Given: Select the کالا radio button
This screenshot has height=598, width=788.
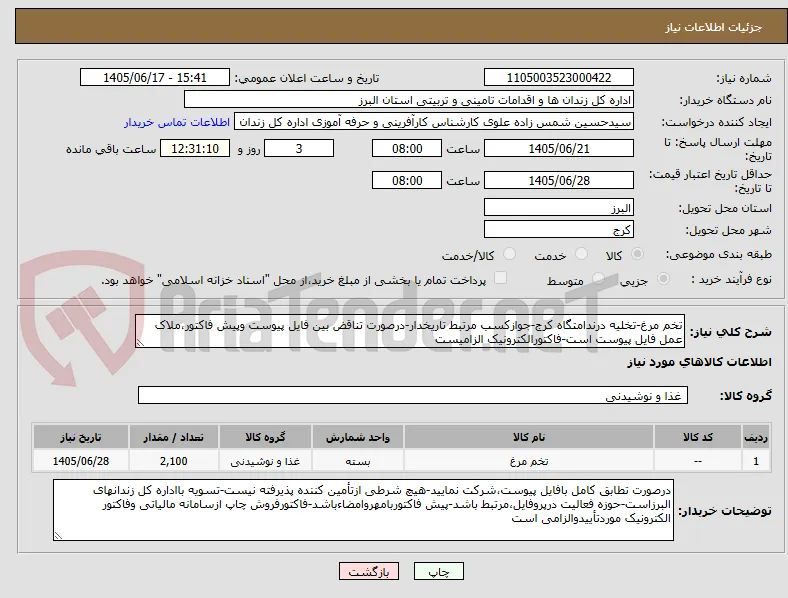Looking at the screenshot, I should click(x=637, y=254).
